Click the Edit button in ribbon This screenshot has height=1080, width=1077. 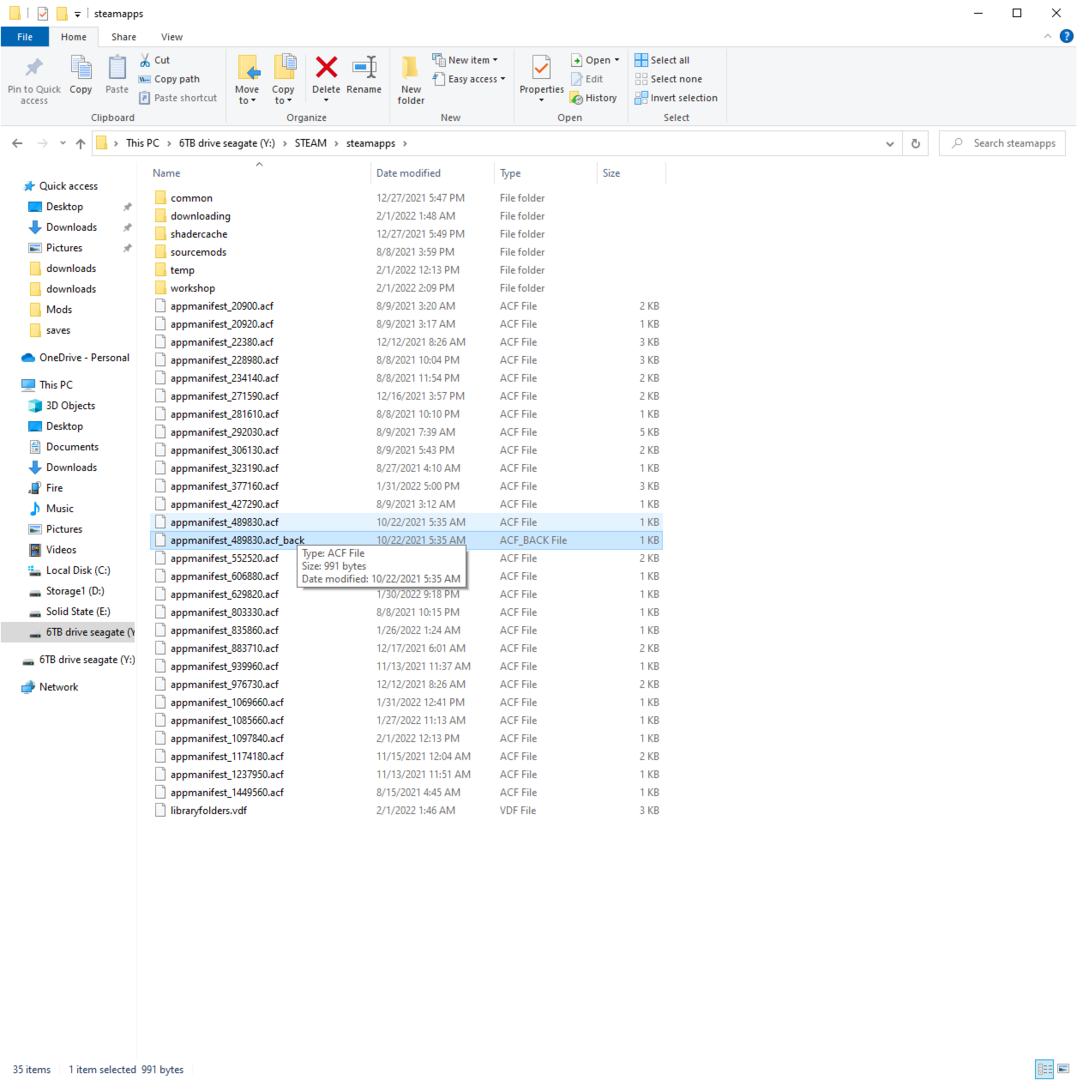pyautogui.click(x=587, y=79)
